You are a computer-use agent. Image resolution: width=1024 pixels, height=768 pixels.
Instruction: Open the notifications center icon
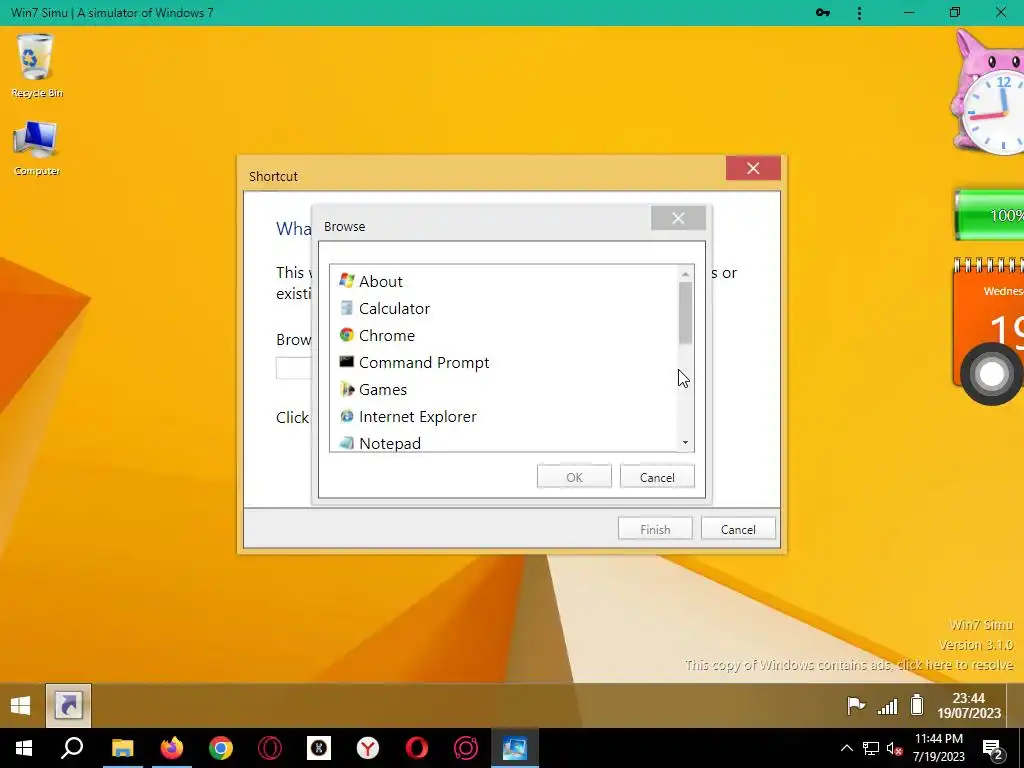click(993, 748)
